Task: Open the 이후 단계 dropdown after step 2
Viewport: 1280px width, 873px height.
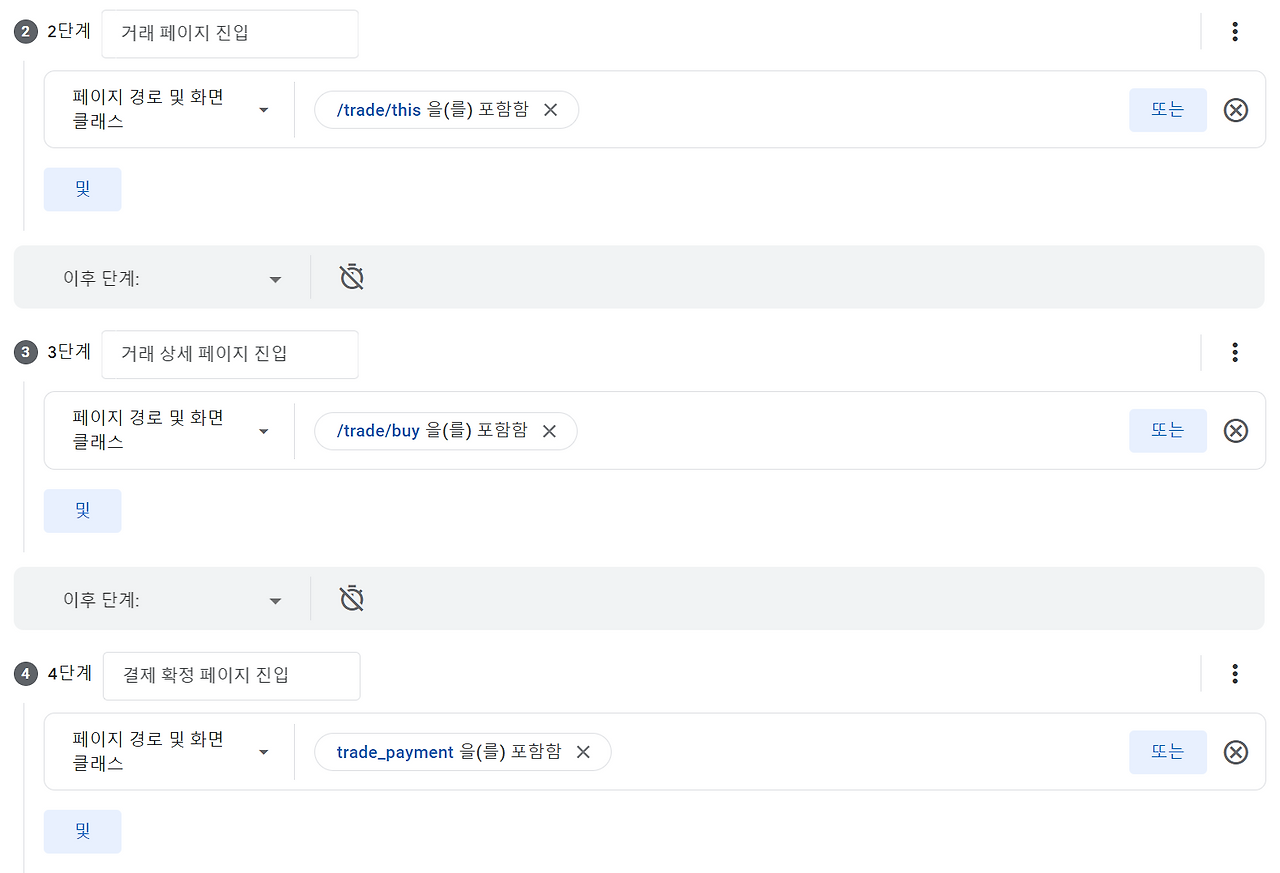Action: [x=275, y=279]
